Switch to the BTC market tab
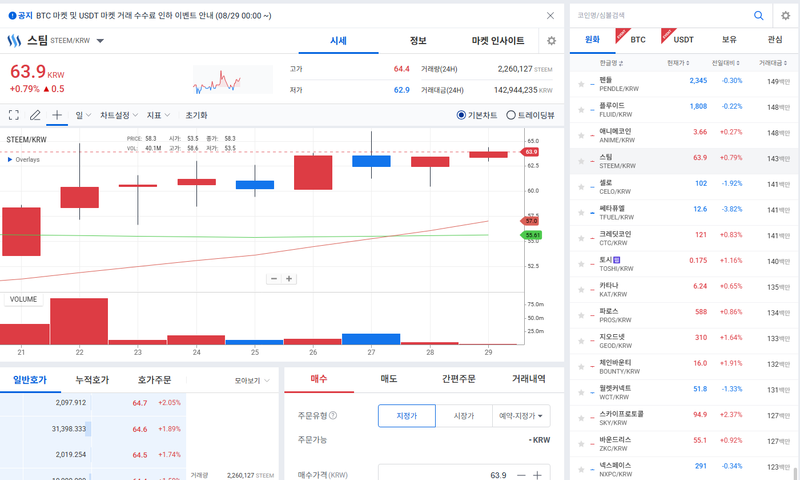Viewport: 800px width, 480px height. [x=637, y=40]
